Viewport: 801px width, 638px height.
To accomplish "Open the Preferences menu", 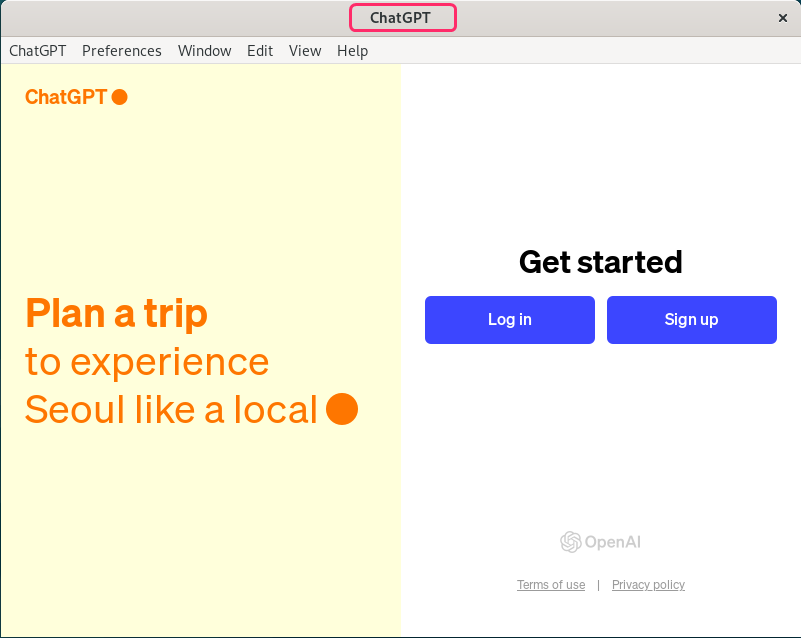I will pyautogui.click(x=121, y=51).
